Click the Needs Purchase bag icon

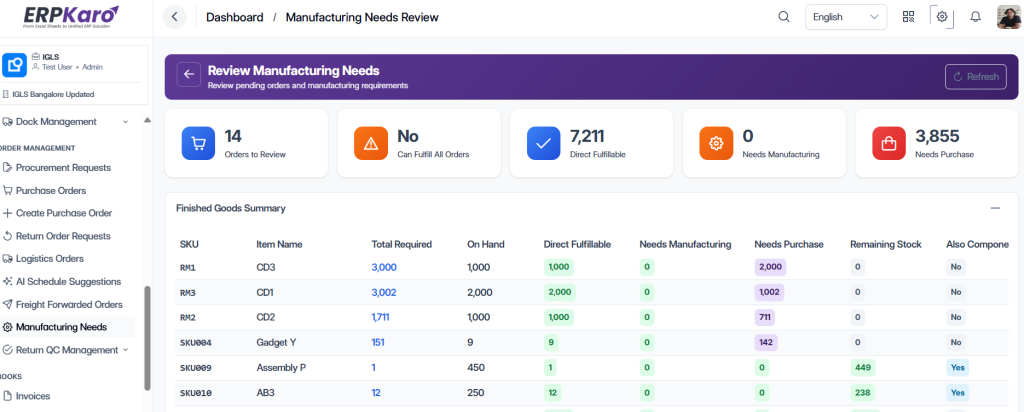coord(889,143)
